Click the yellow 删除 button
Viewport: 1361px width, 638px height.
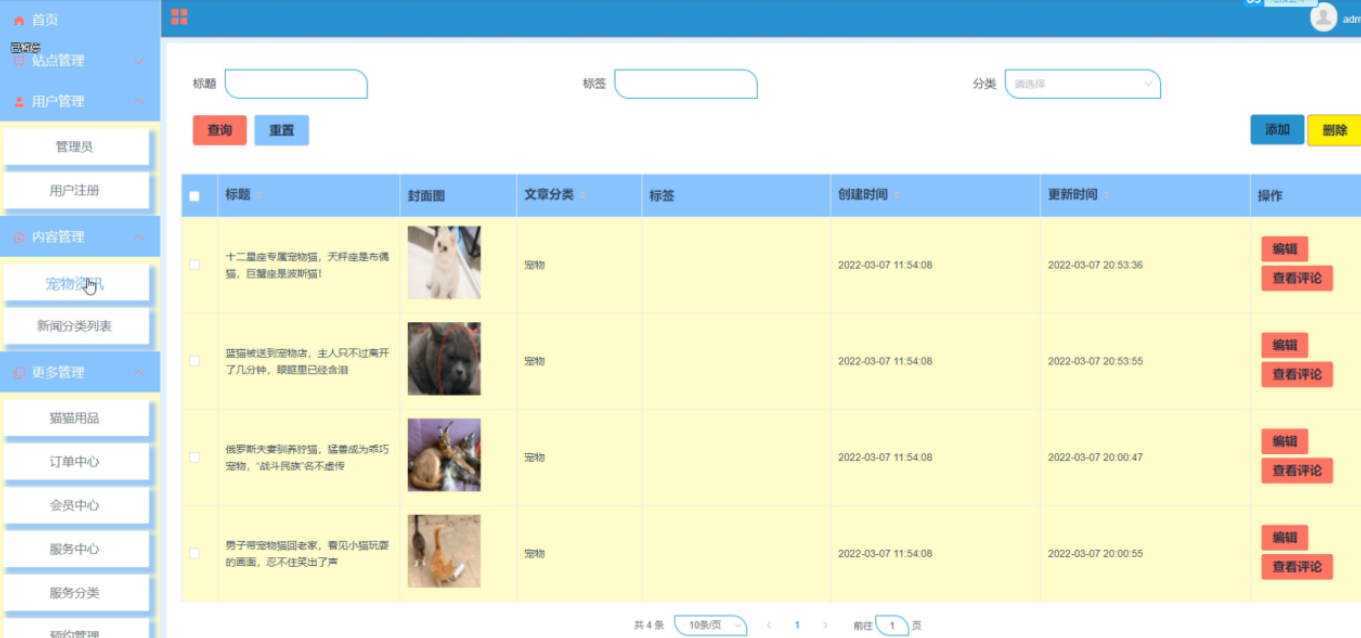click(x=1335, y=130)
